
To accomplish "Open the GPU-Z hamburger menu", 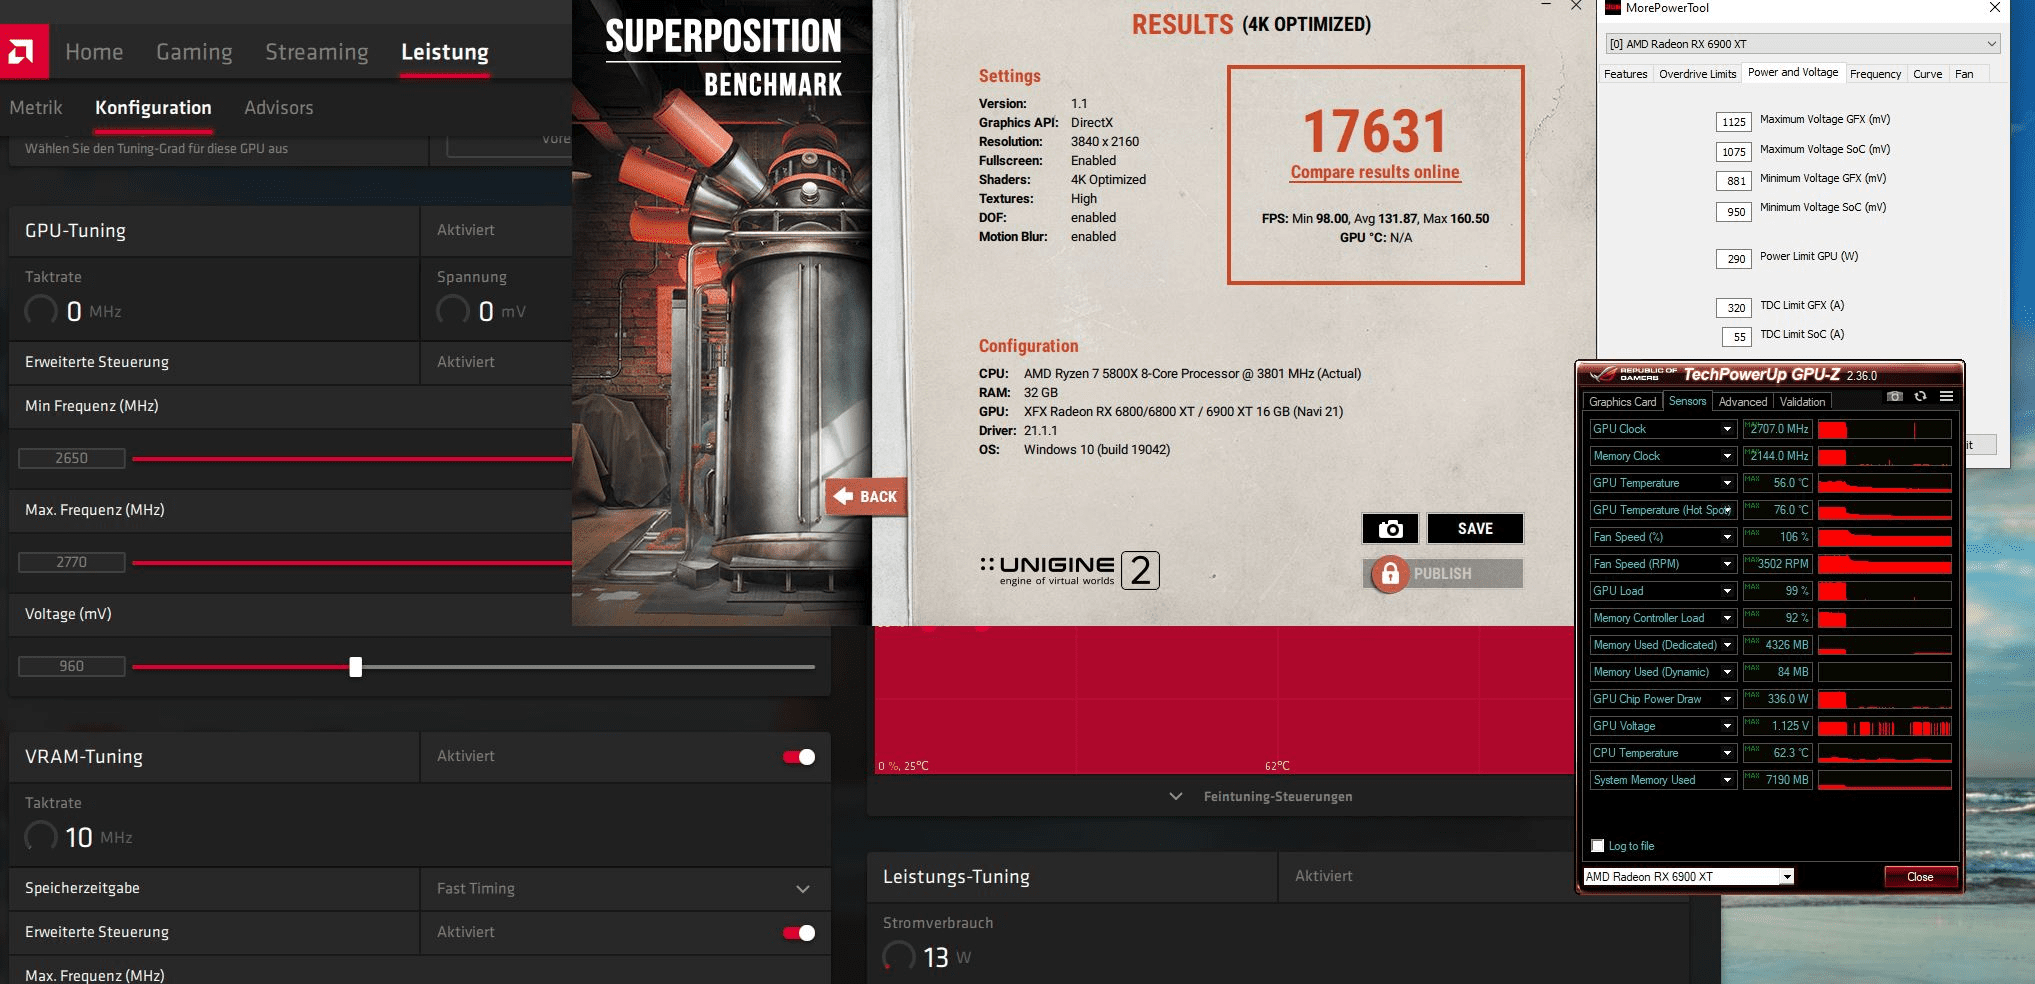I will coord(1946,397).
